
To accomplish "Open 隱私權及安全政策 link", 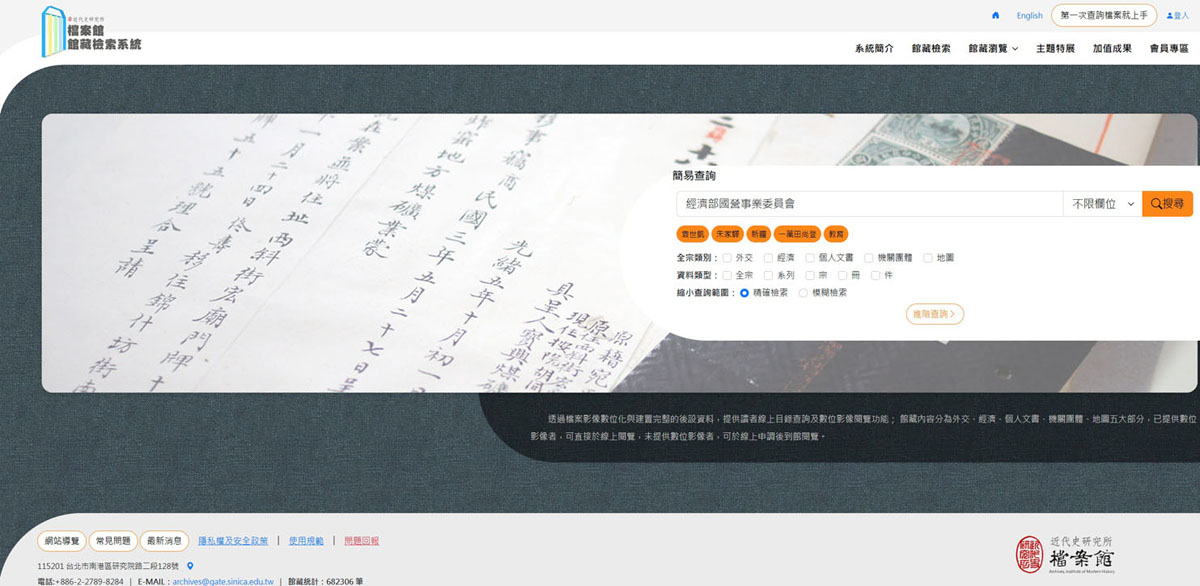I will pos(233,541).
